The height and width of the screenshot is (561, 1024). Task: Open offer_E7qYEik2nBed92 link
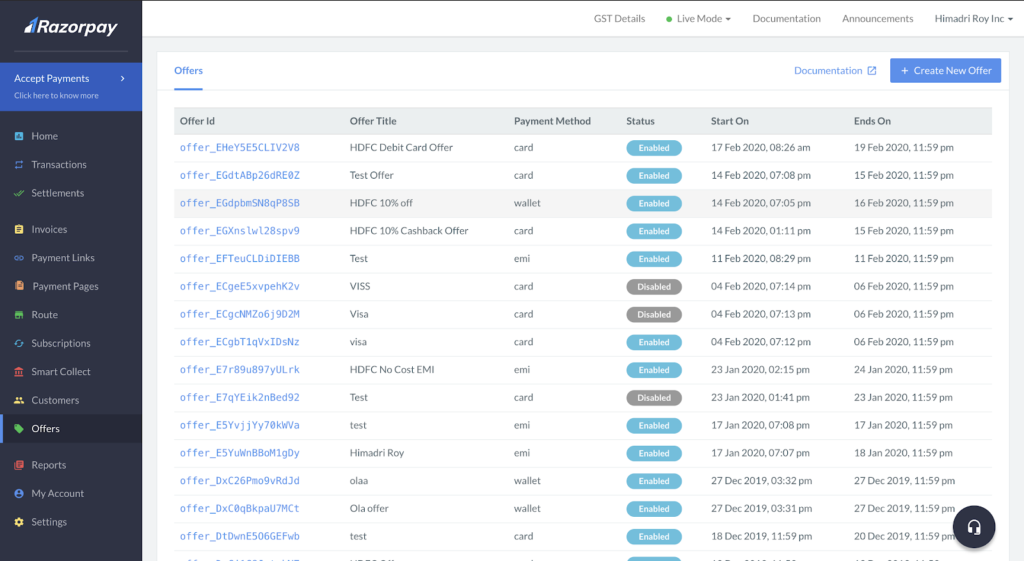click(x=240, y=397)
